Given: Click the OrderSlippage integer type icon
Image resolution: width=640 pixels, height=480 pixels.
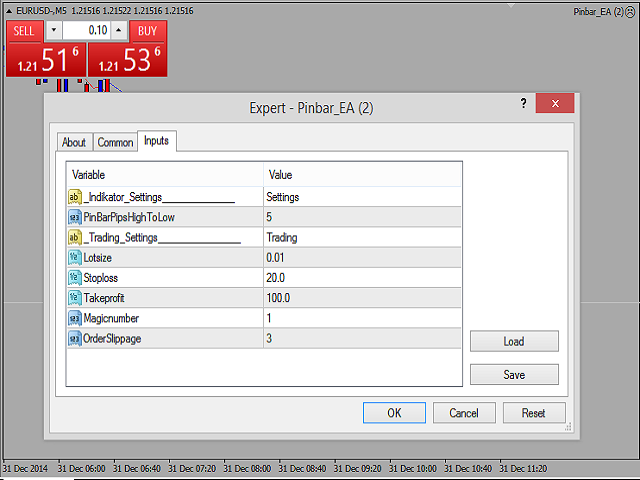Looking at the screenshot, I should [75, 339].
